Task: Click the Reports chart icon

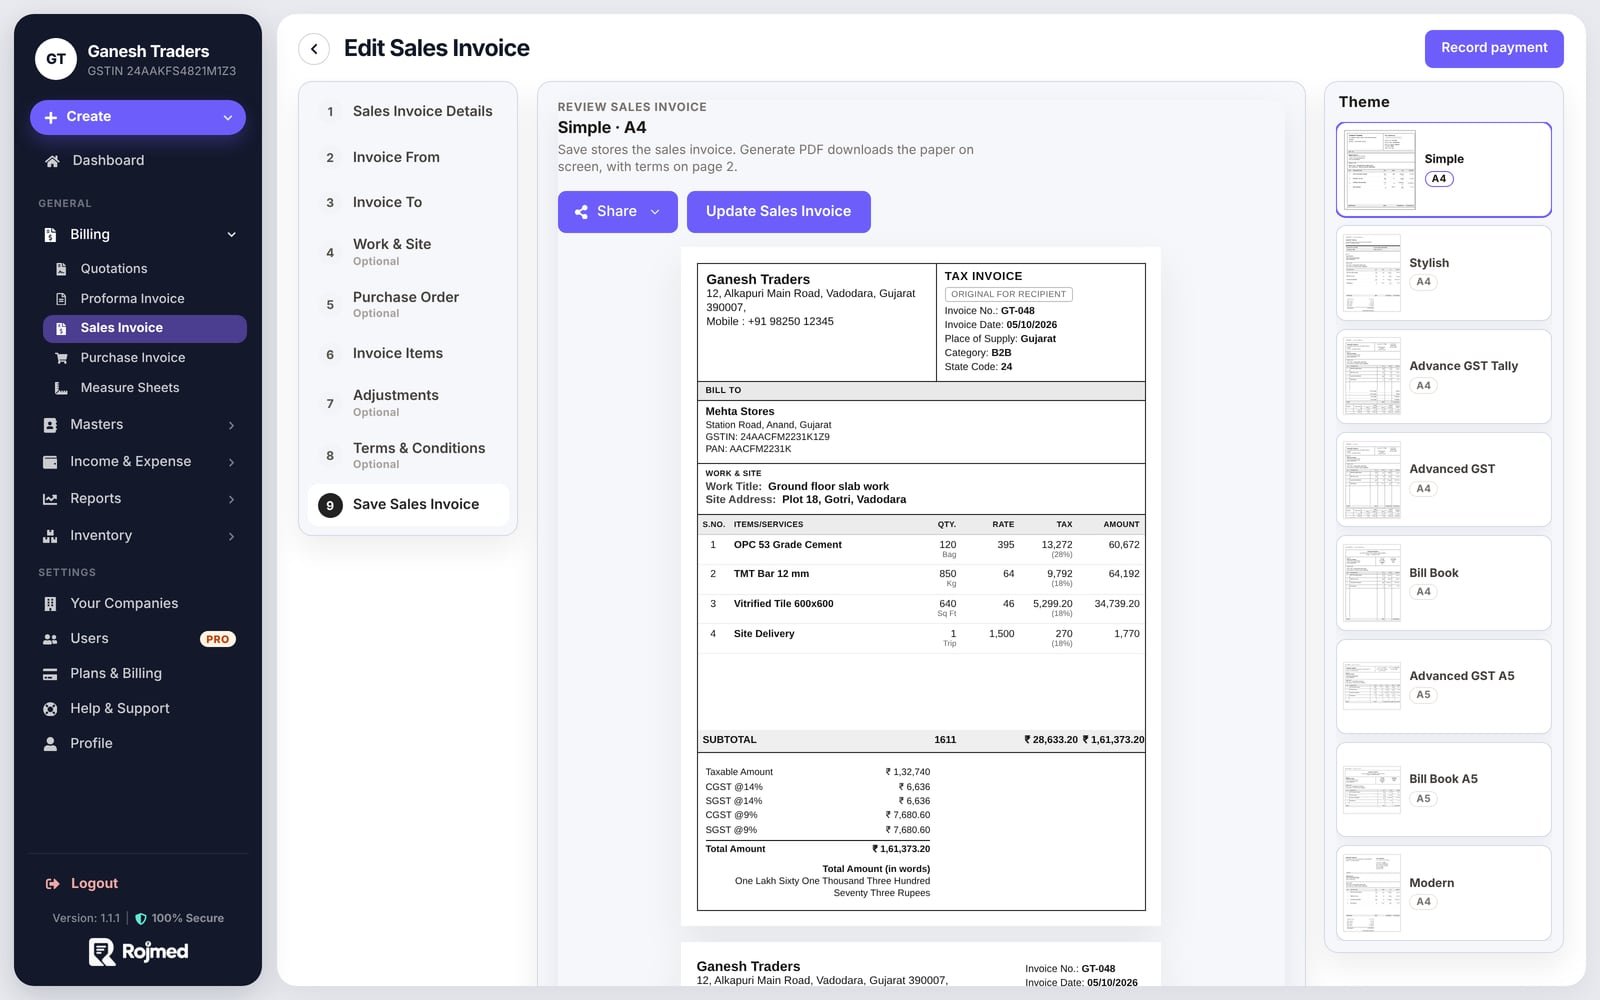Action: point(50,499)
